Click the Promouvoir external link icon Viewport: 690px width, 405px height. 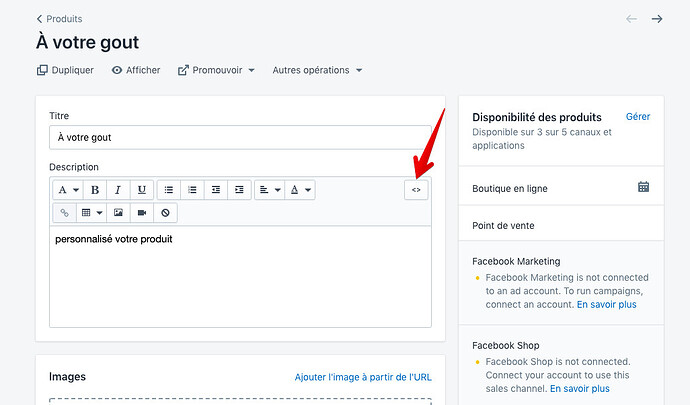[x=183, y=70]
